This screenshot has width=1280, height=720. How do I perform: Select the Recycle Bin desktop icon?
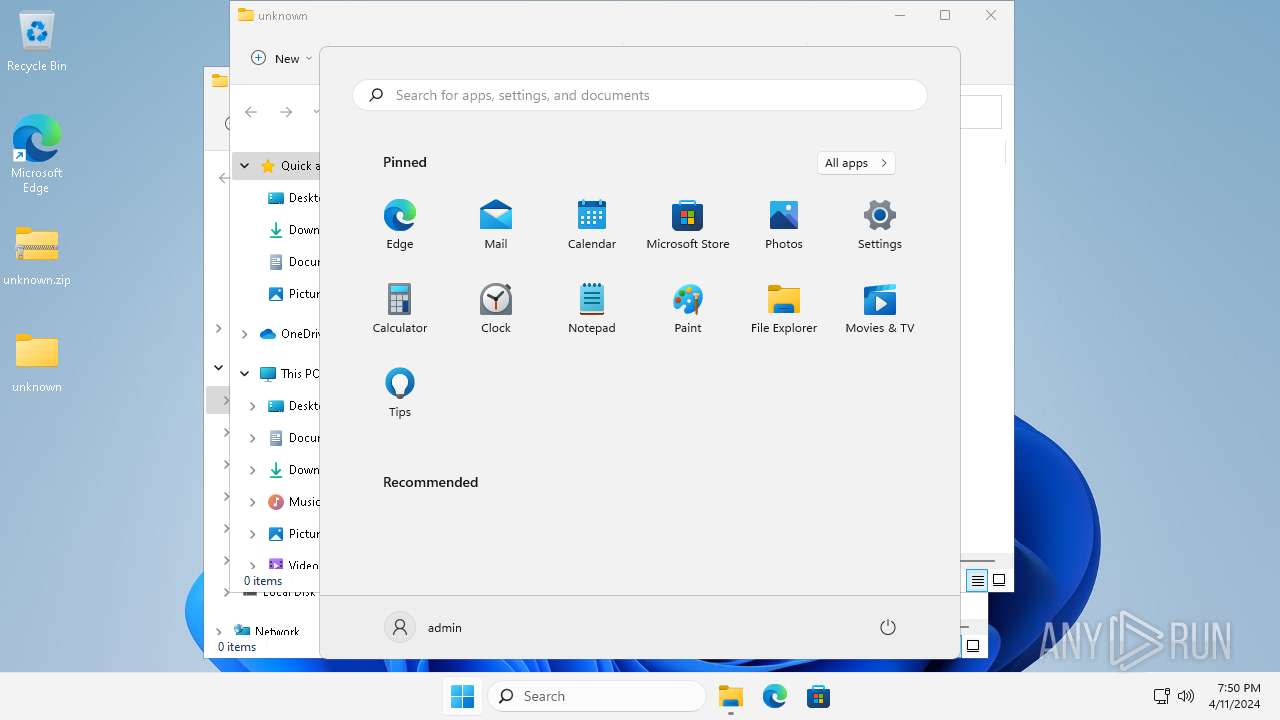point(37,43)
